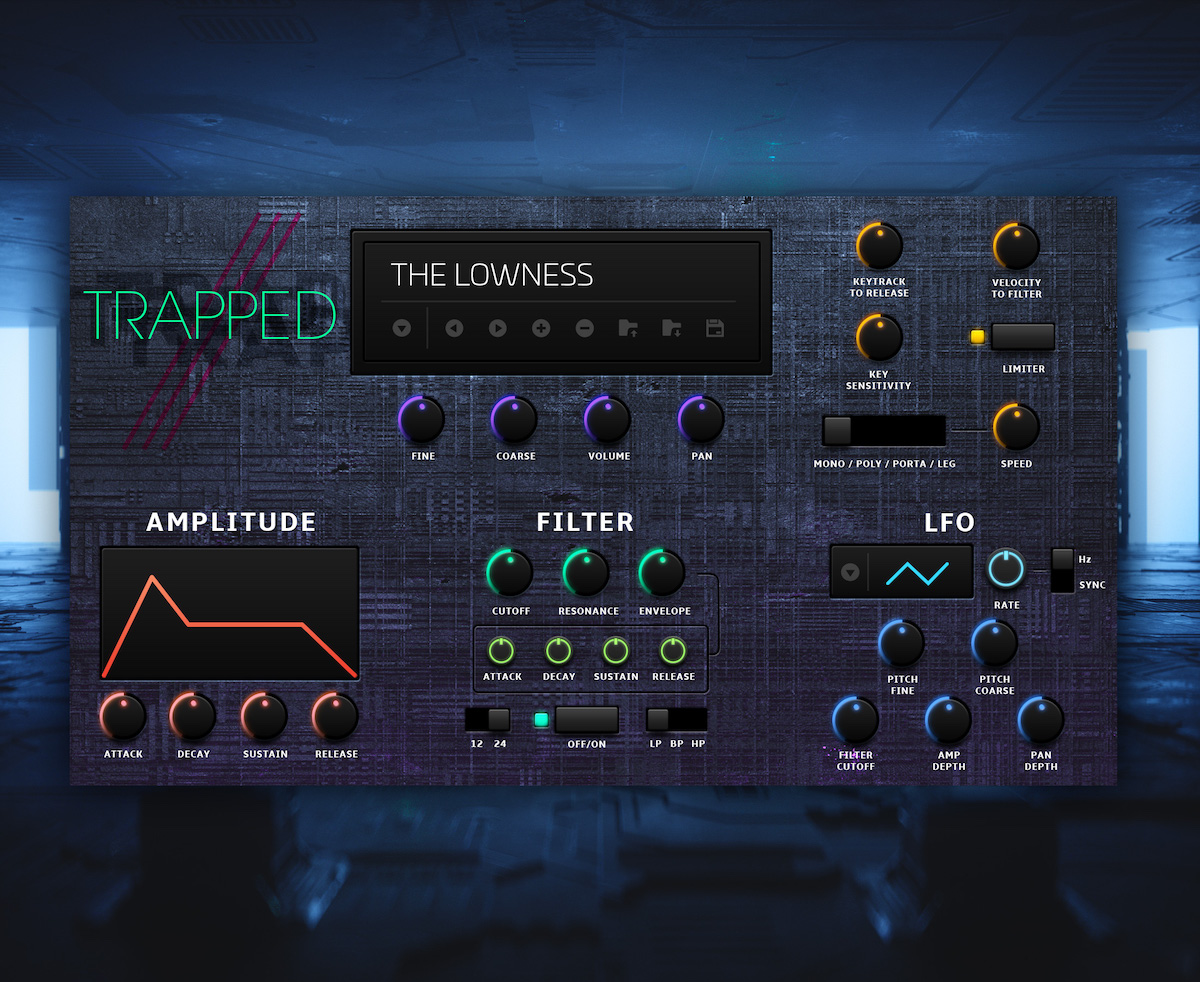
Task: Click the plus preset icon
Action: point(541,328)
